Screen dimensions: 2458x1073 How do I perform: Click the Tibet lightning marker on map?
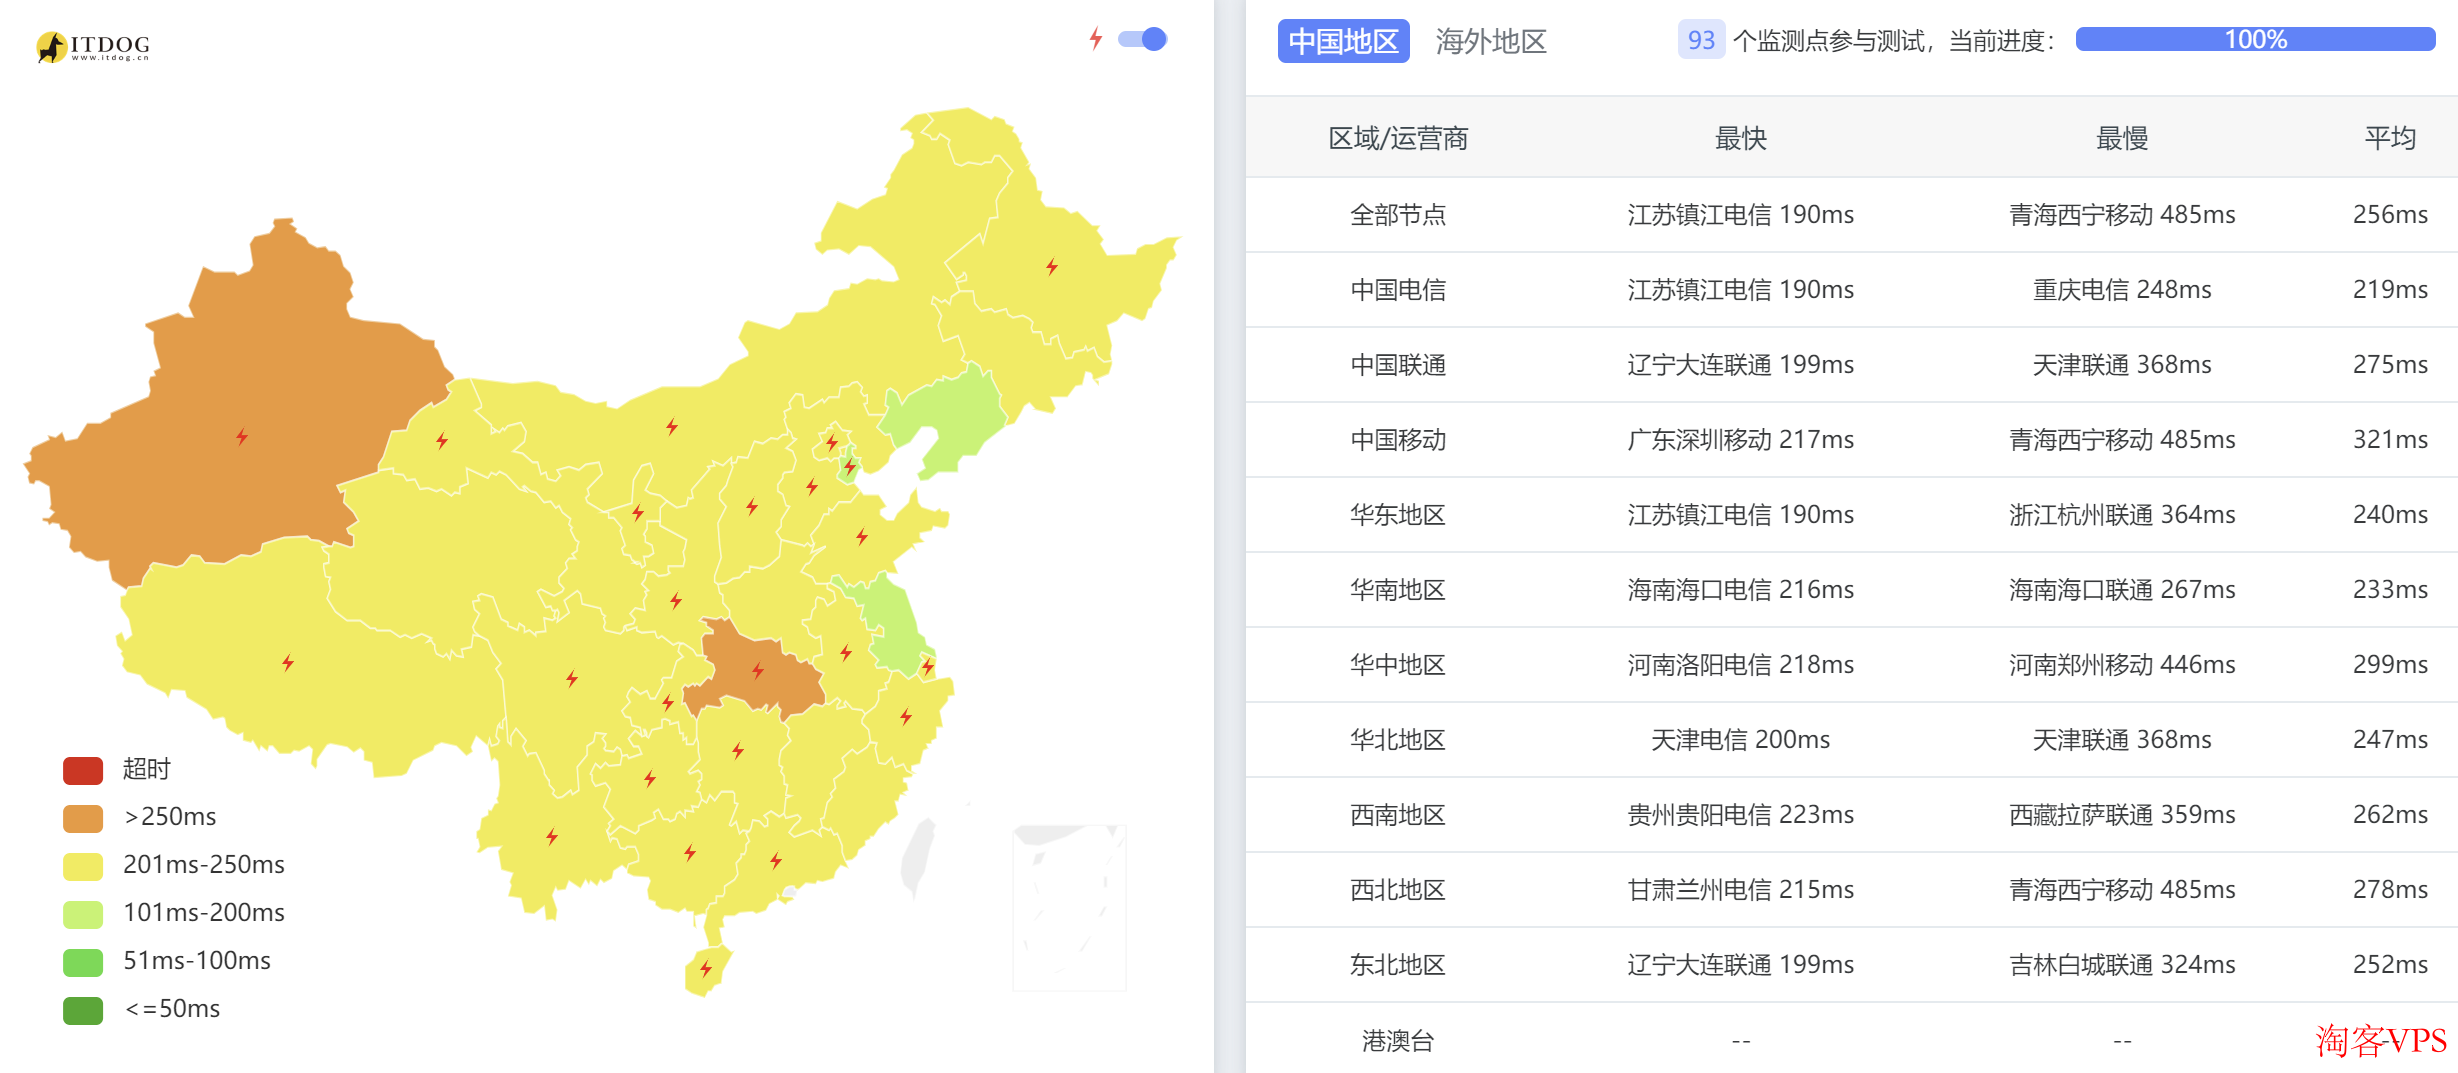point(288,662)
